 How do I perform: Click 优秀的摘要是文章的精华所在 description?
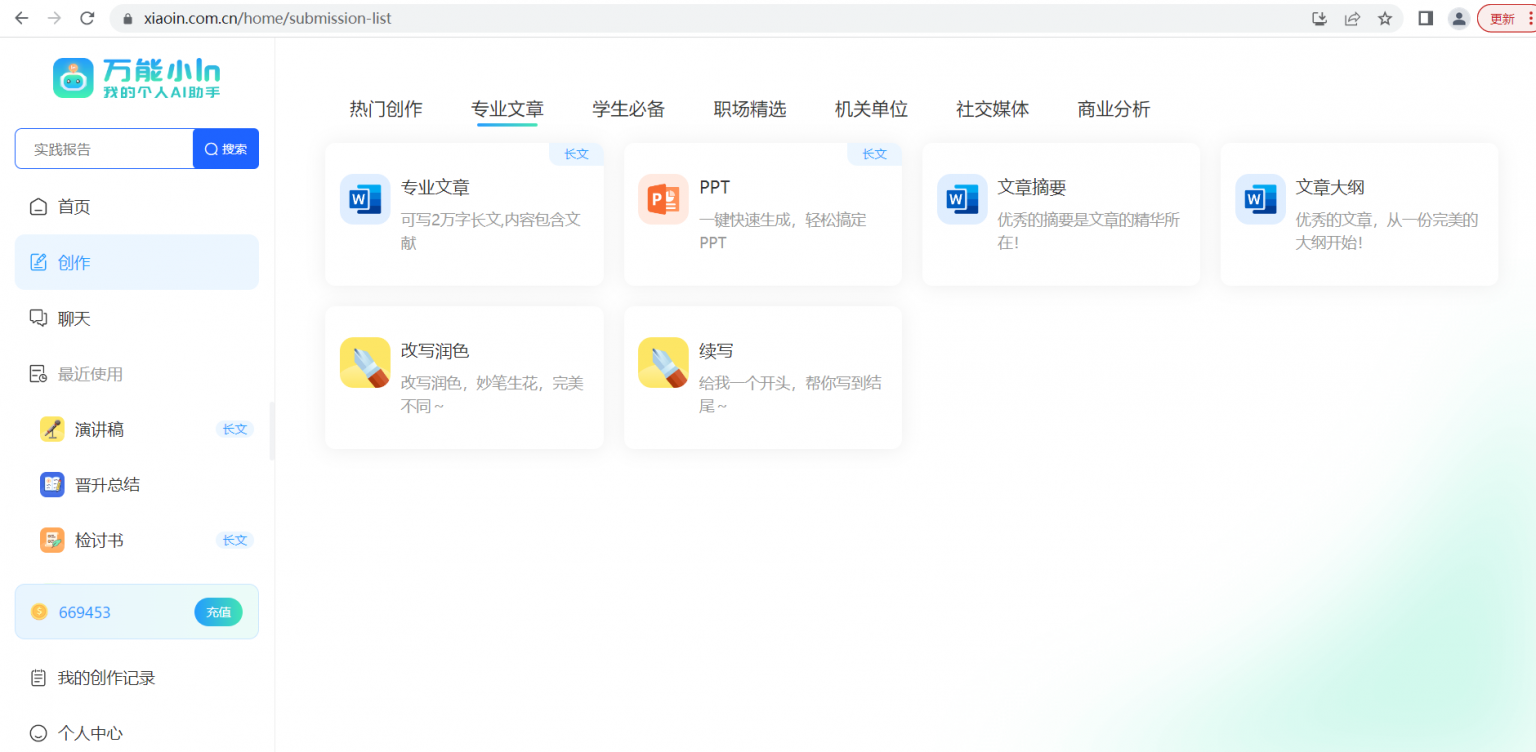click(x=1089, y=231)
